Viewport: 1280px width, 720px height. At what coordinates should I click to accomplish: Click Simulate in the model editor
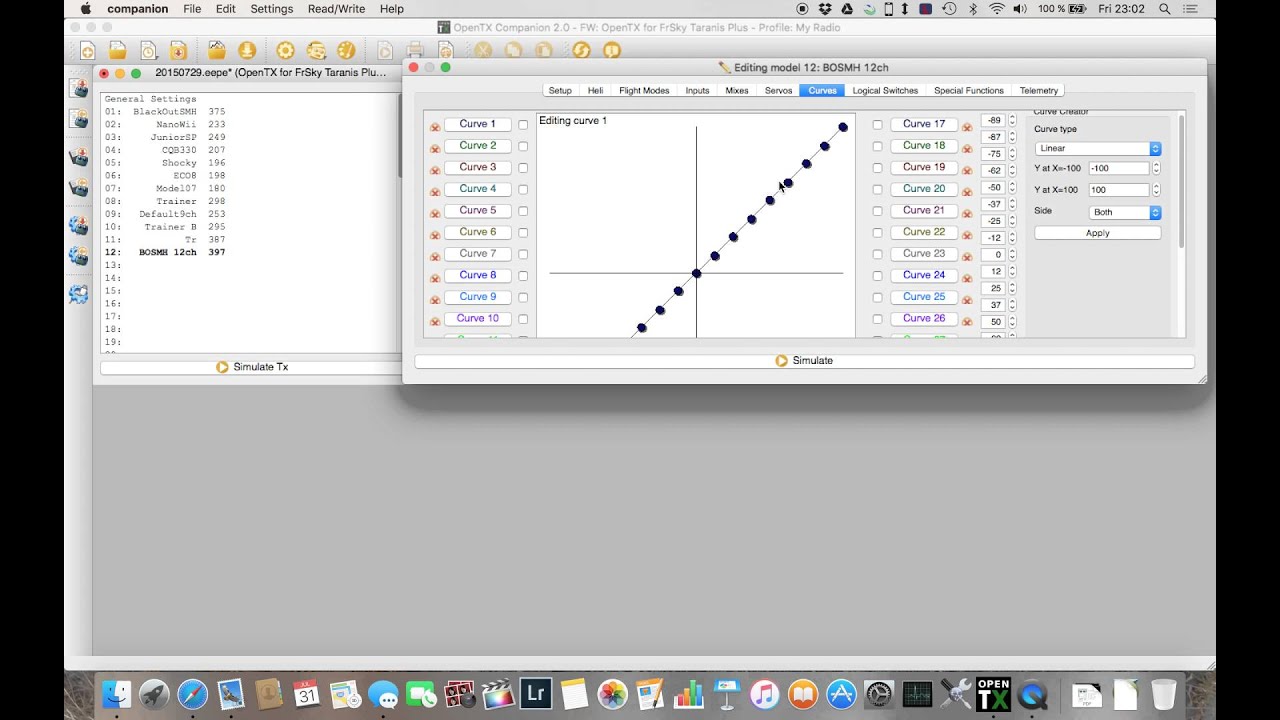click(804, 361)
